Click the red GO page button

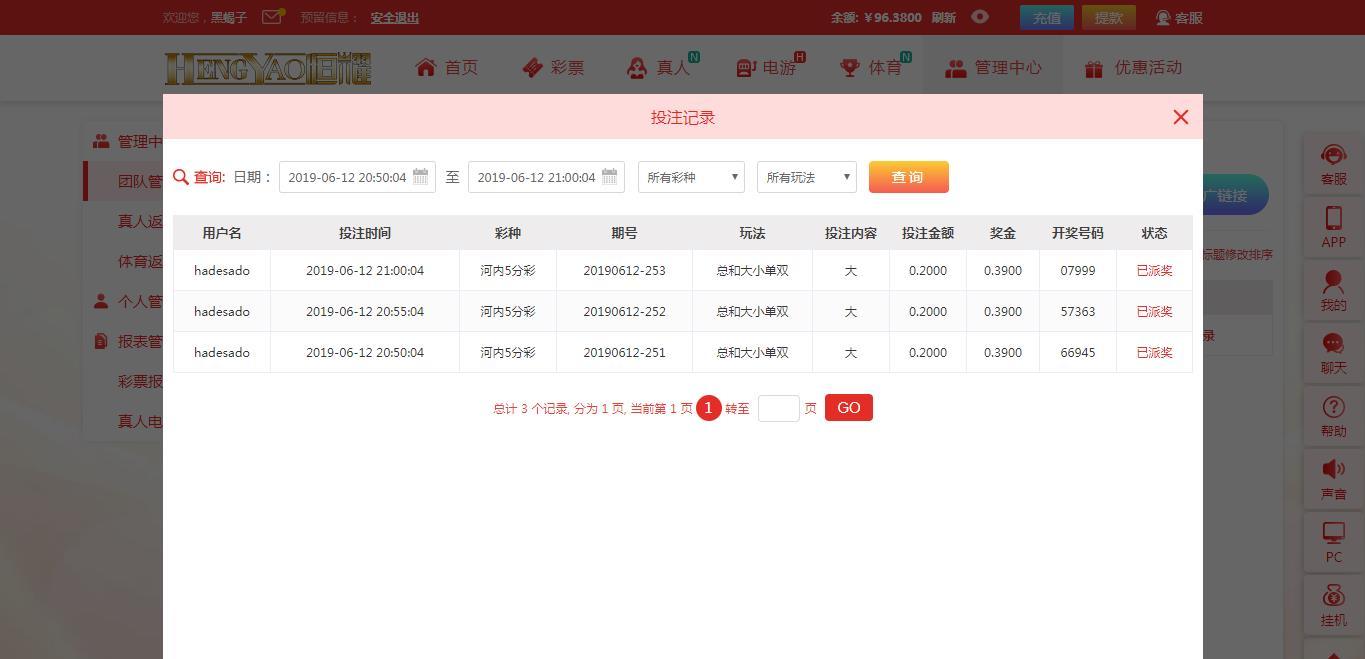(848, 408)
